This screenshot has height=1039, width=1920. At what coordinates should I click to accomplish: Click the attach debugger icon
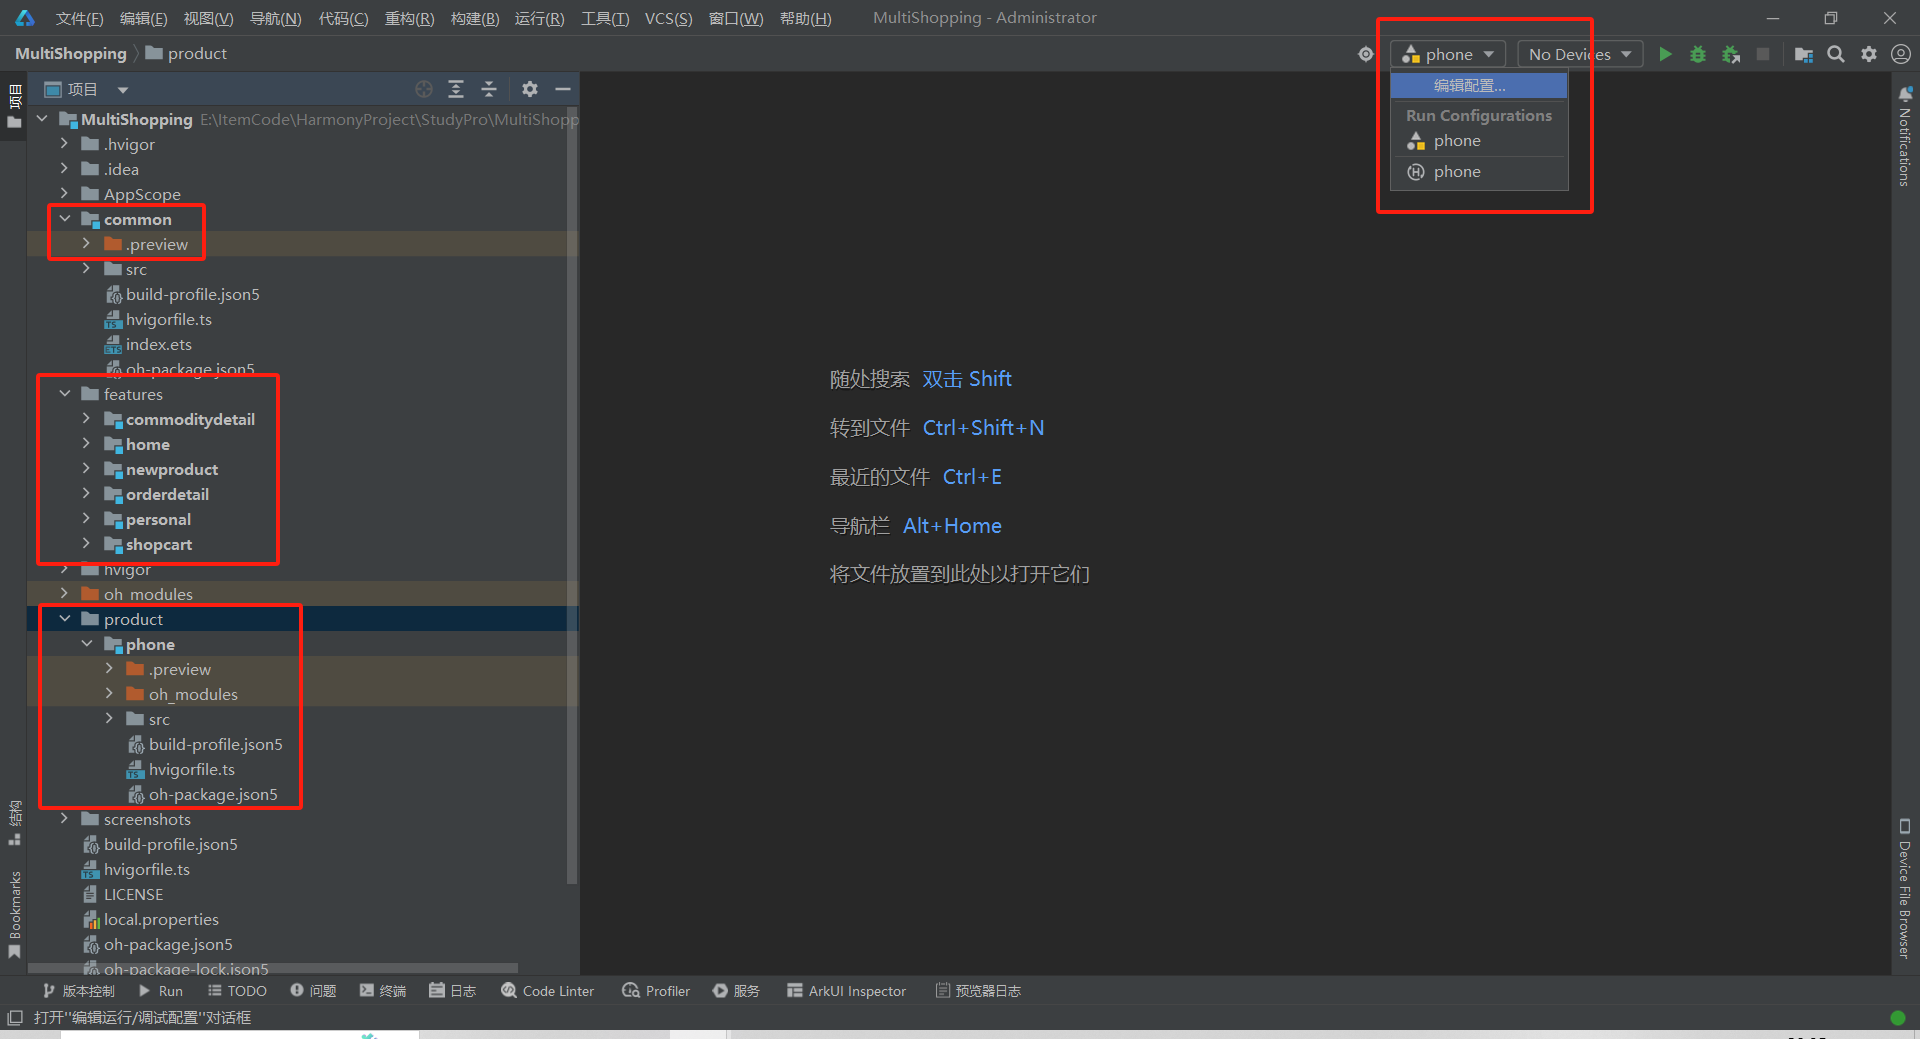pos(1731,54)
